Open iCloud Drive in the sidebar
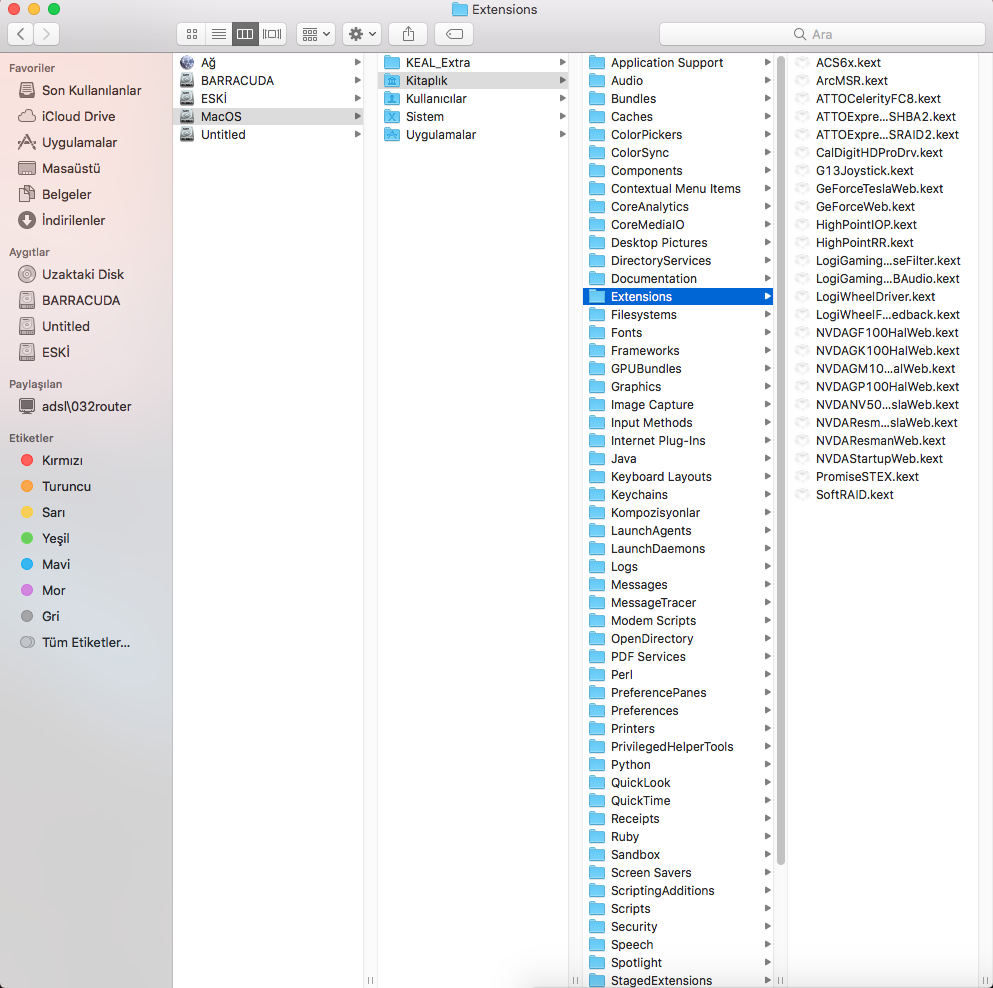 pyautogui.click(x=78, y=116)
